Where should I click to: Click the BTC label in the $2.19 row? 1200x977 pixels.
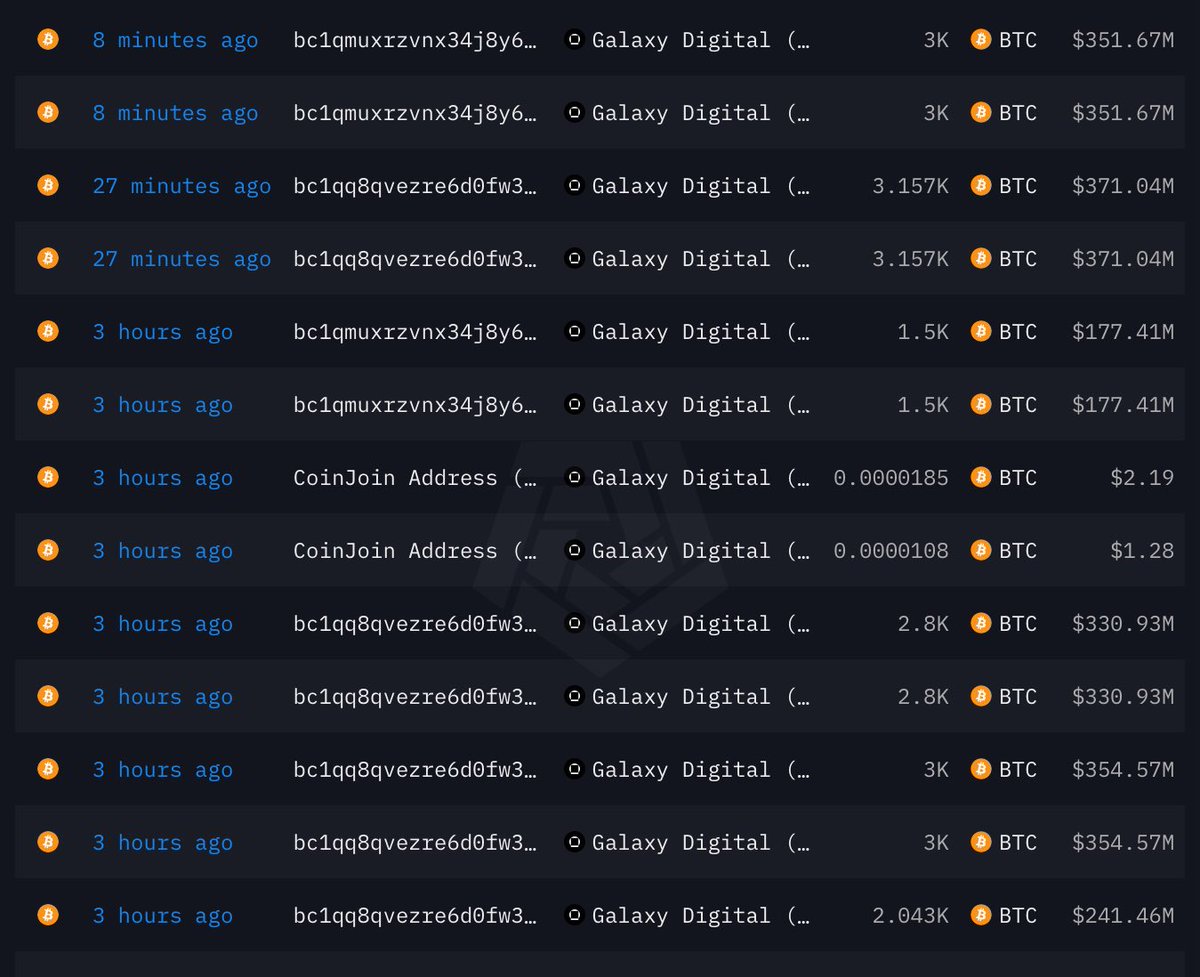tap(1018, 478)
